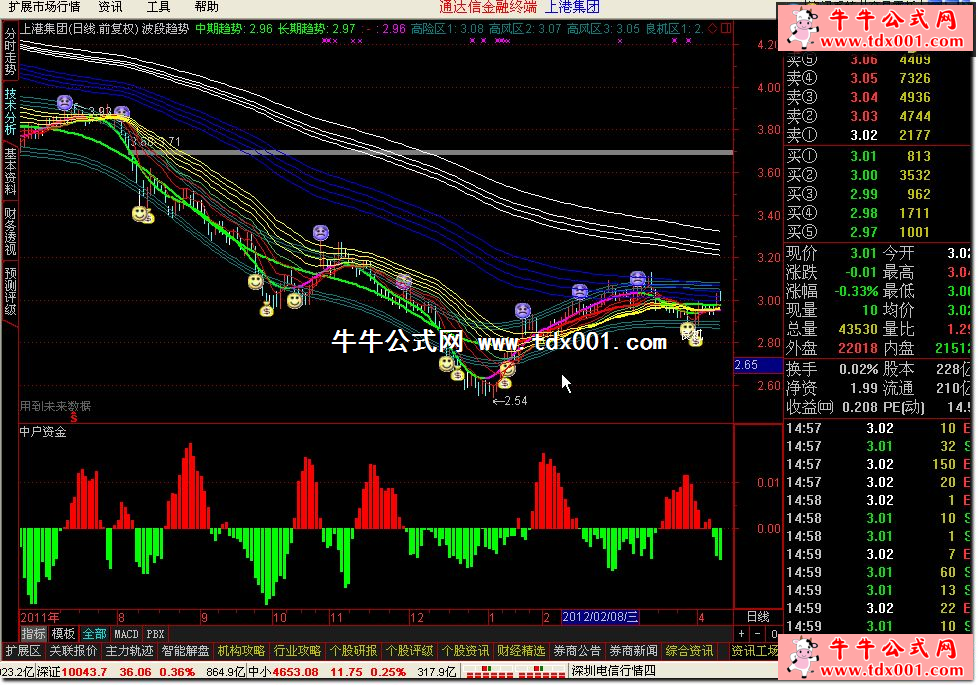Click the plus zoom button under the chart
Screen dimensions: 978x685
click(x=741, y=634)
